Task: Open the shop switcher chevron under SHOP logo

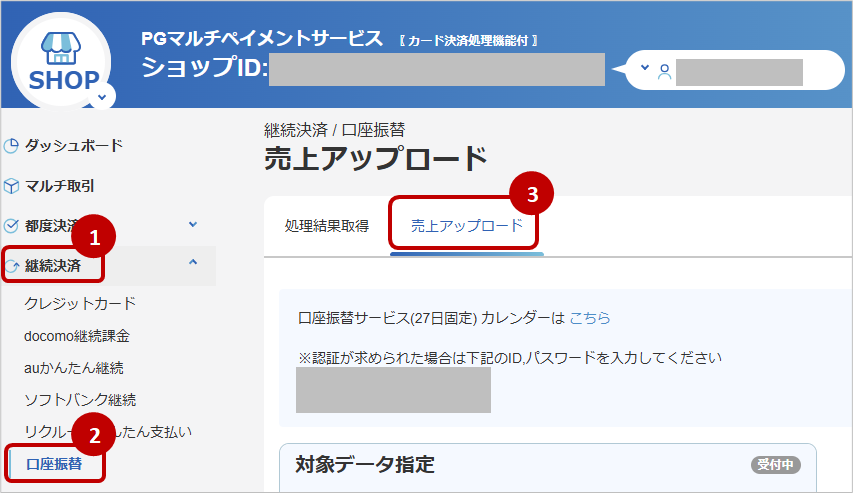Action: coord(102,97)
